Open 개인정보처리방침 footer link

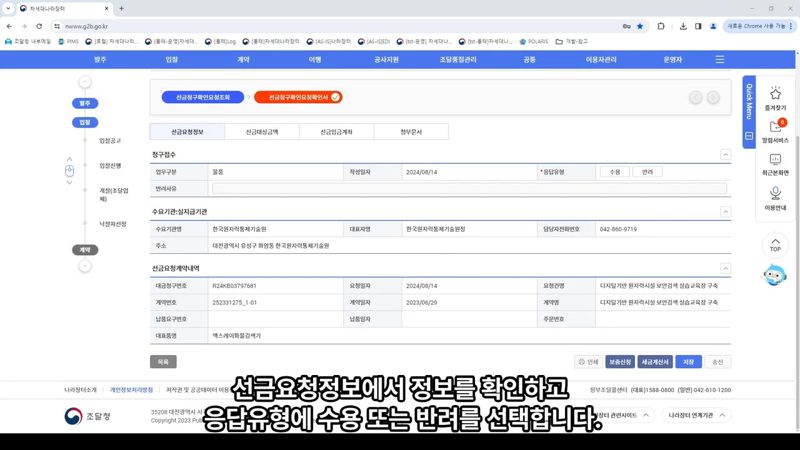click(x=132, y=390)
